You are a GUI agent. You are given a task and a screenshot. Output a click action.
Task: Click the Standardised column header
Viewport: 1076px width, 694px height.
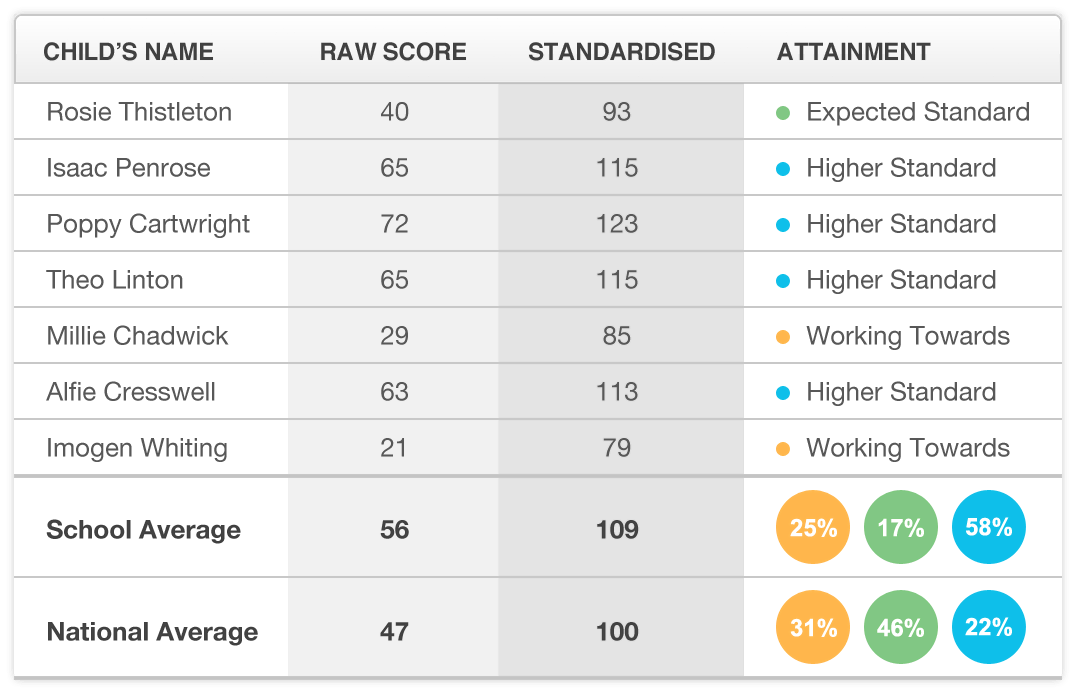pos(621,52)
